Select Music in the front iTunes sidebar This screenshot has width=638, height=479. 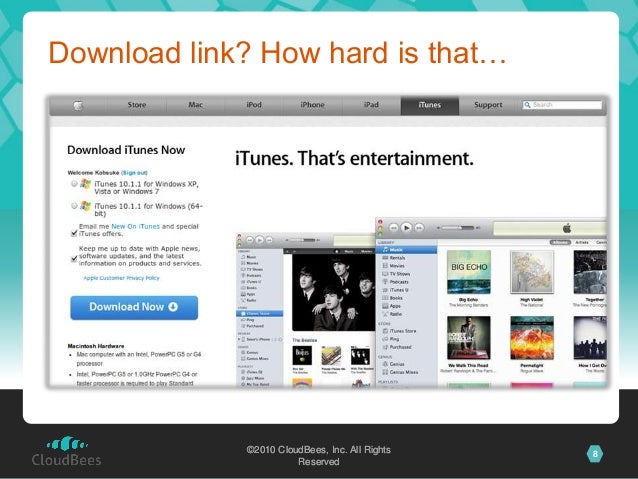pos(406,249)
